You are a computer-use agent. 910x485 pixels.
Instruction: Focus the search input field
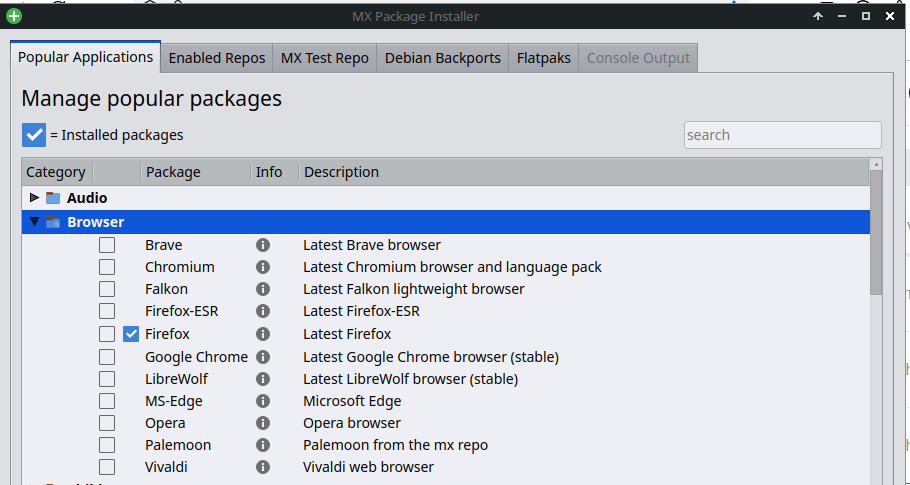782,135
